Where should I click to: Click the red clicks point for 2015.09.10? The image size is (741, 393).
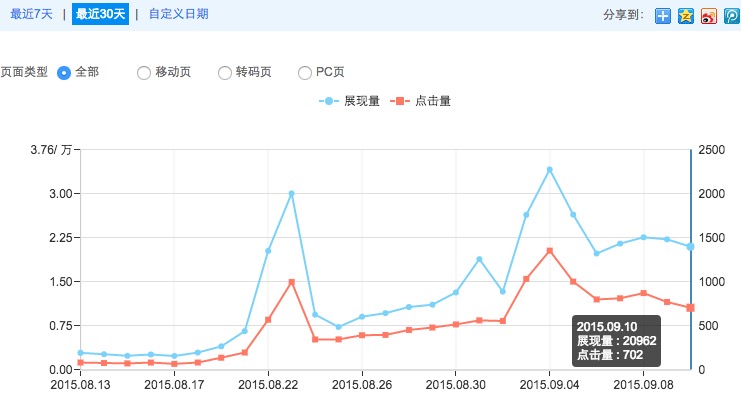(690, 308)
